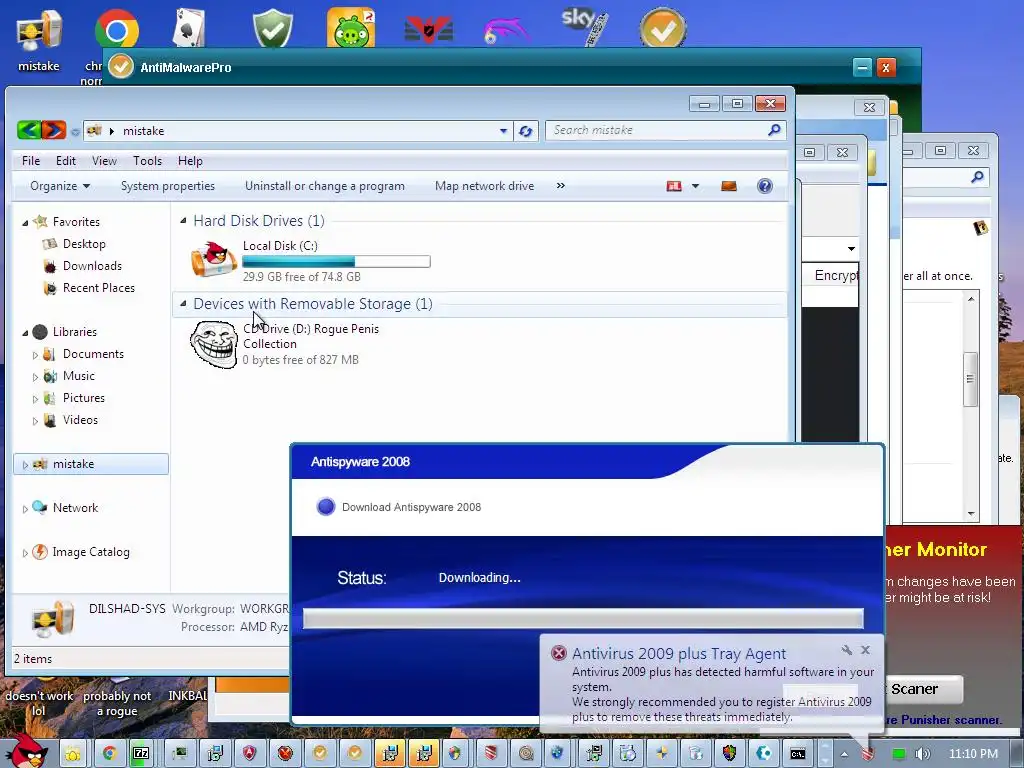Click the Search mistake input field
This screenshot has height=768, width=1024.
tap(658, 130)
